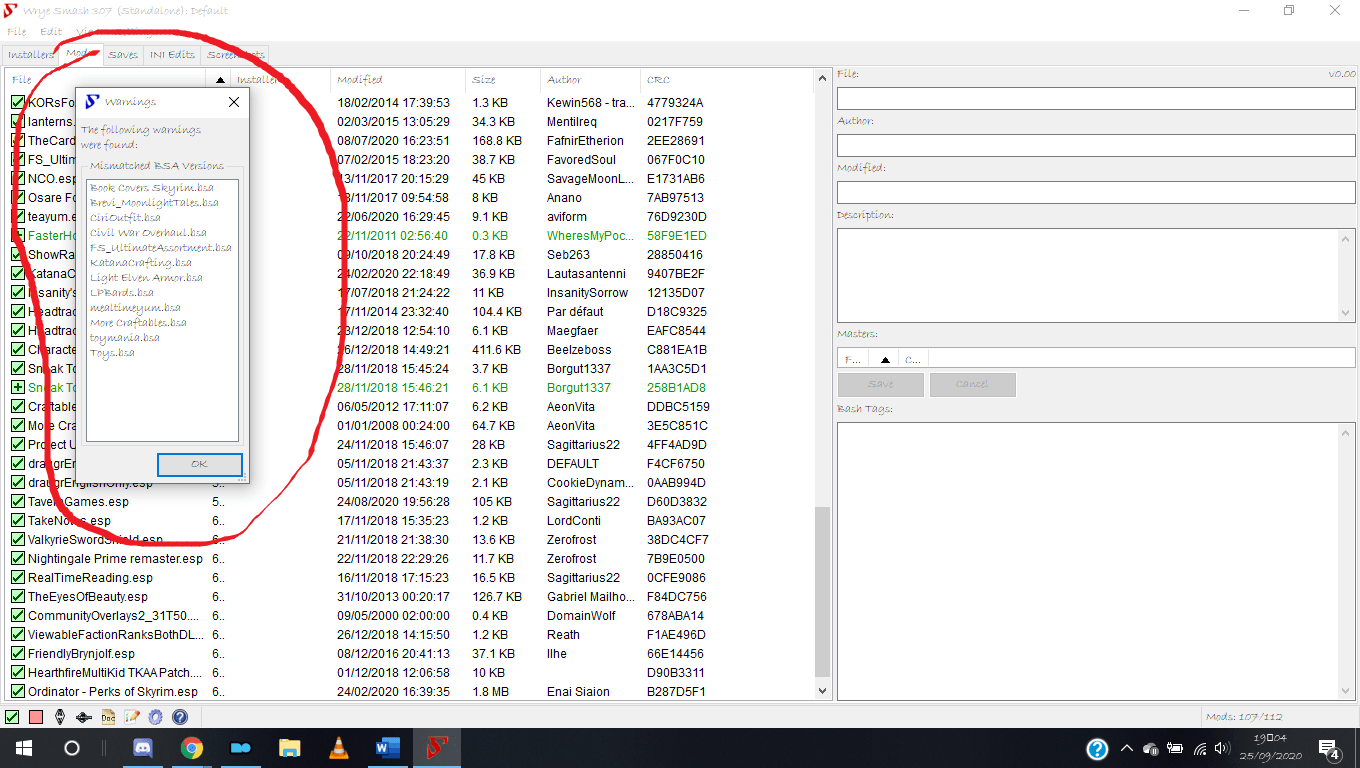Uncheck TavernGames.esp checkbox
1360x768 pixels.
coord(17,501)
